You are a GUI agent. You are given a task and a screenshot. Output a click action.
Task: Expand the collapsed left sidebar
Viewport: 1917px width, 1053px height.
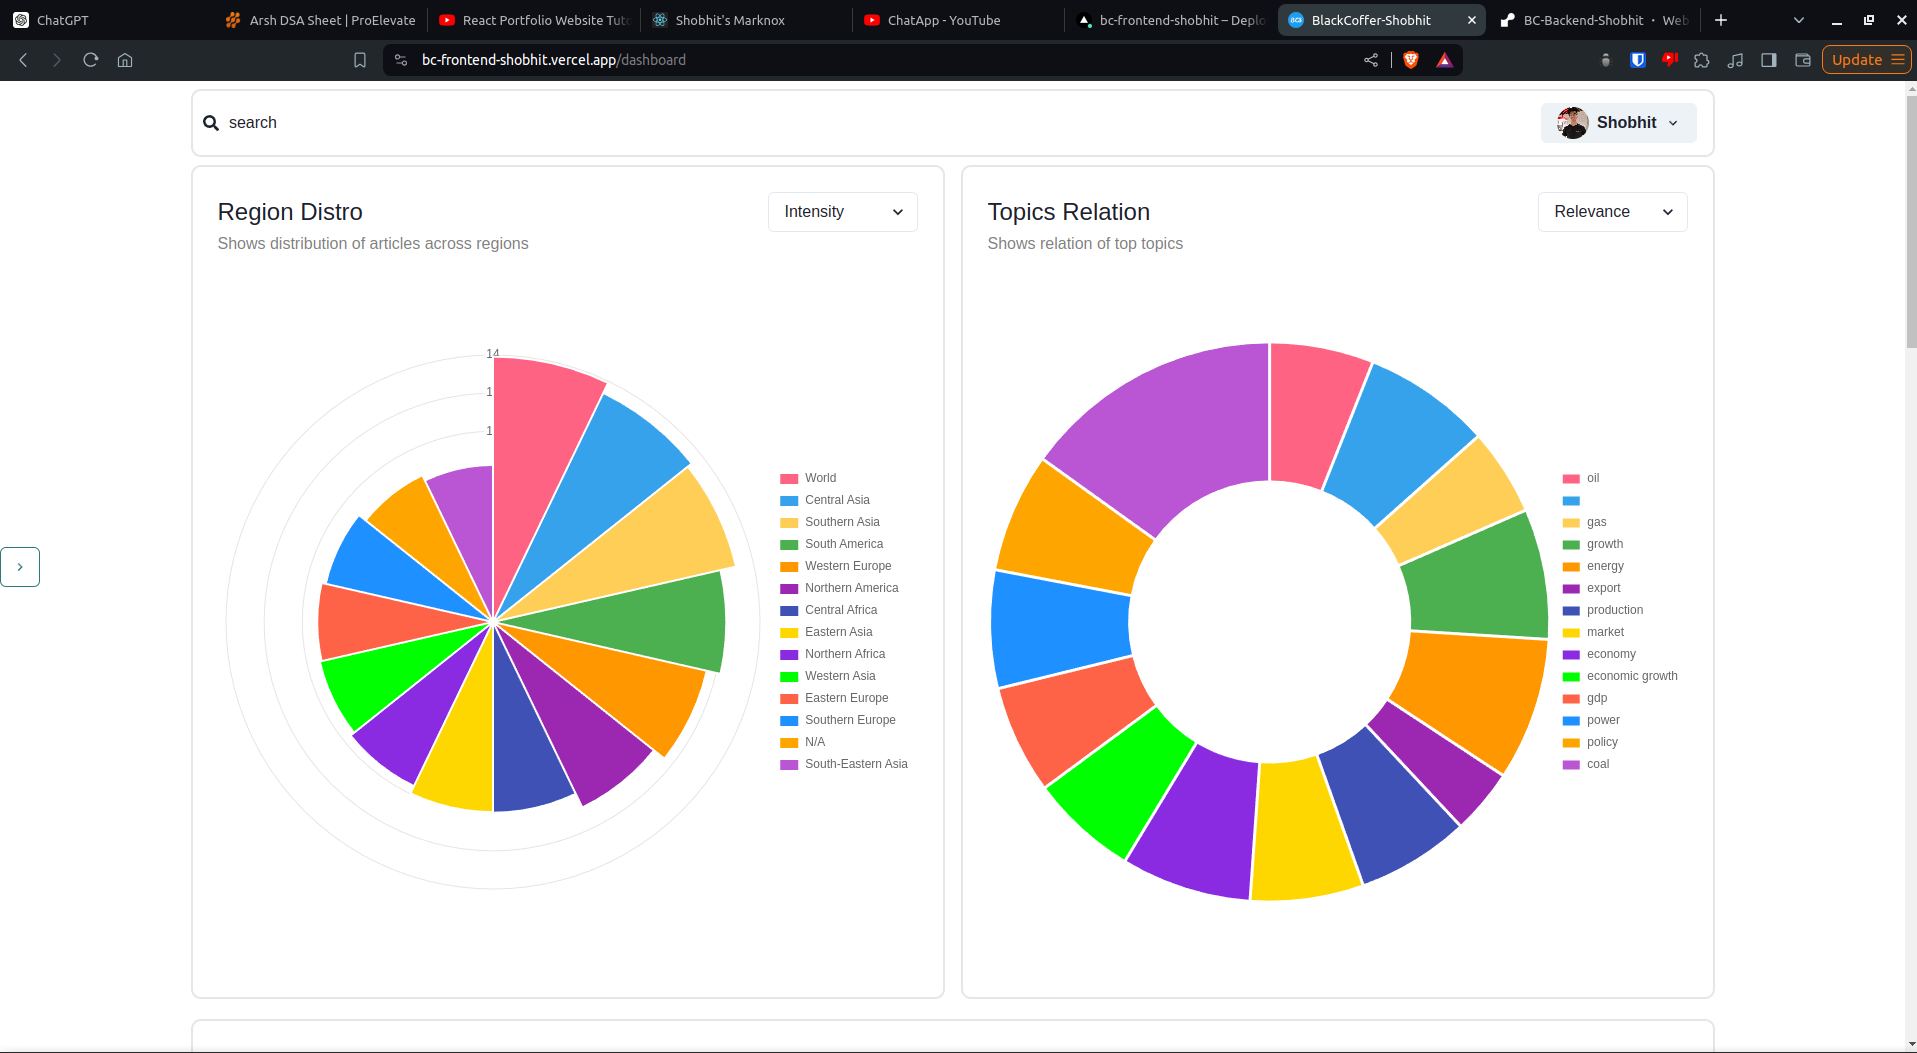20,567
